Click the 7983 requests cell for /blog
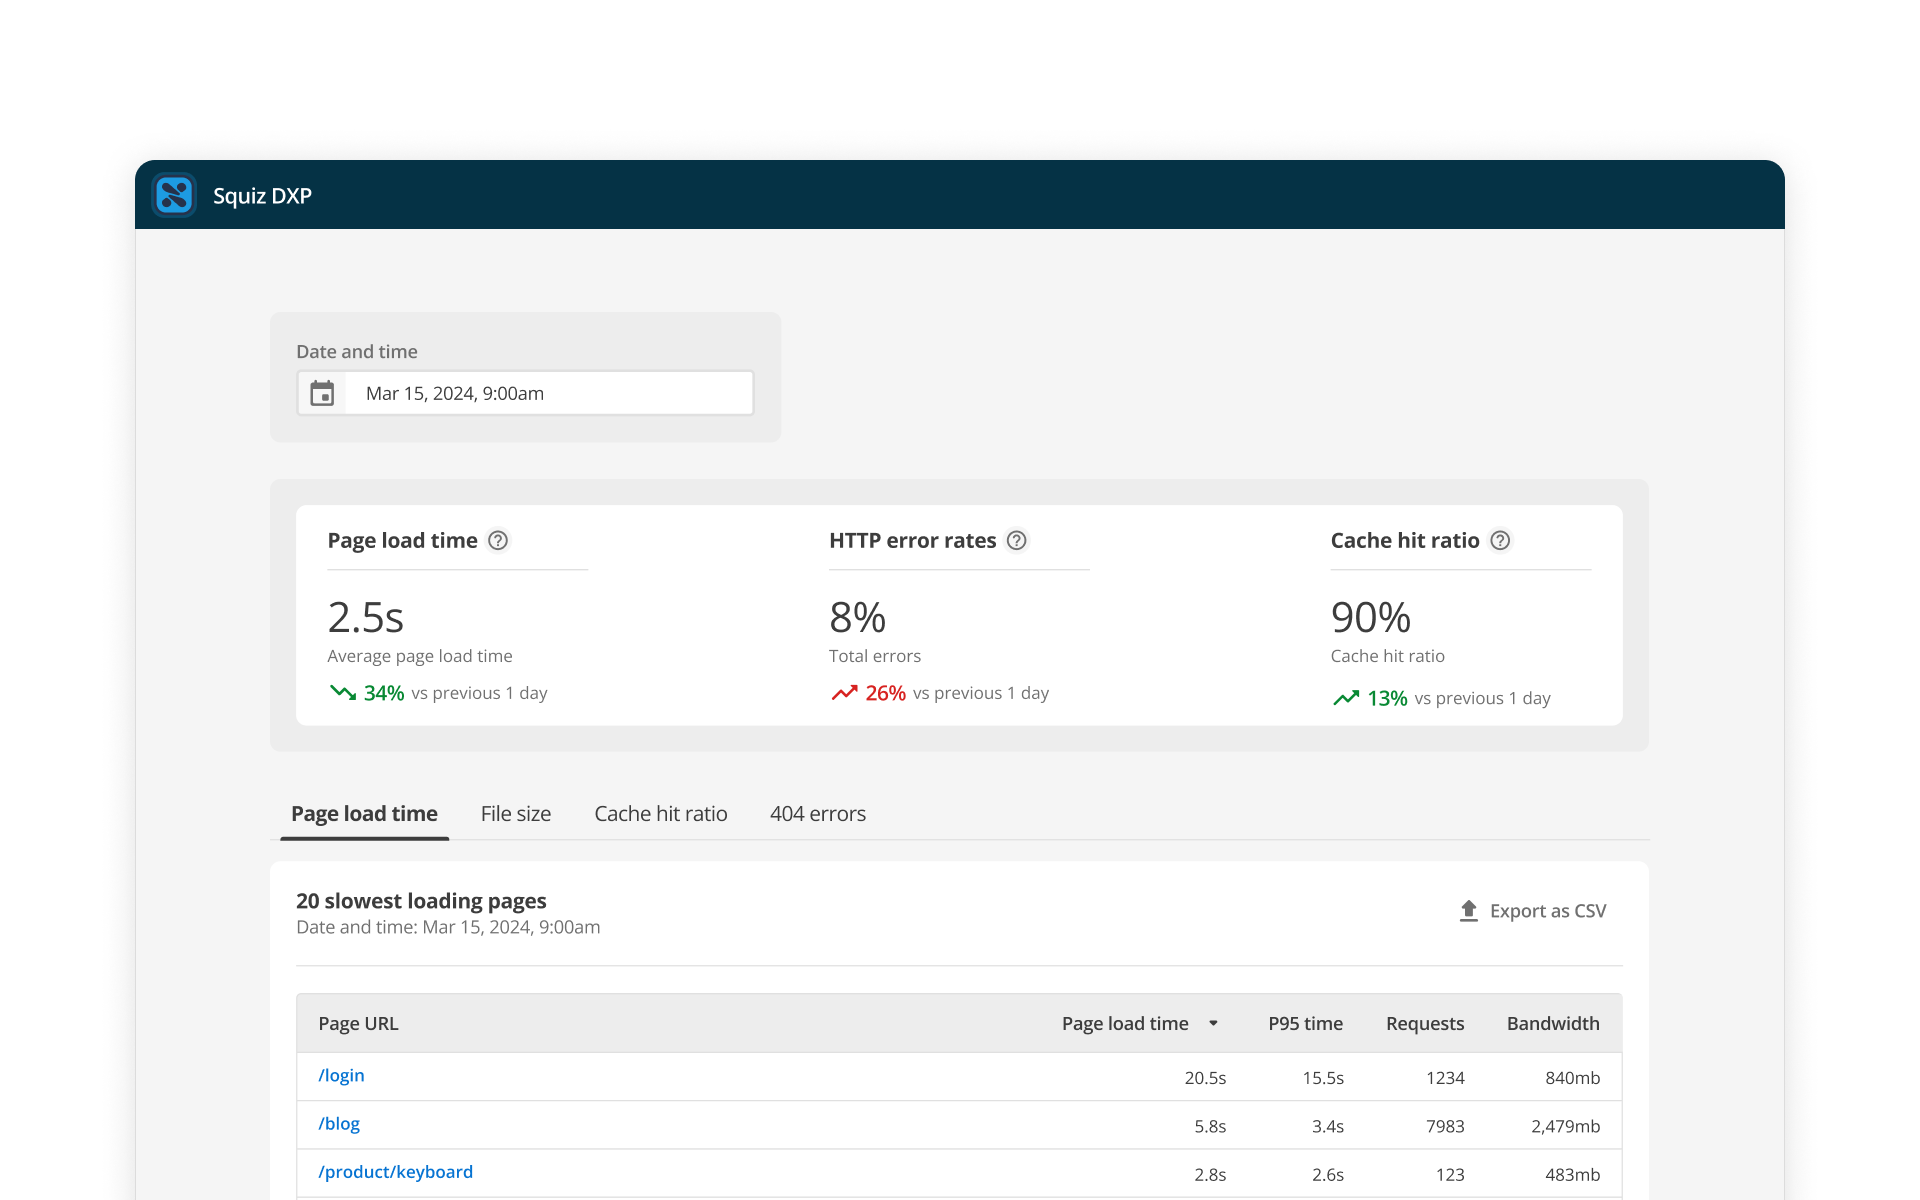The width and height of the screenshot is (1920, 1200). pyautogui.click(x=1445, y=1126)
